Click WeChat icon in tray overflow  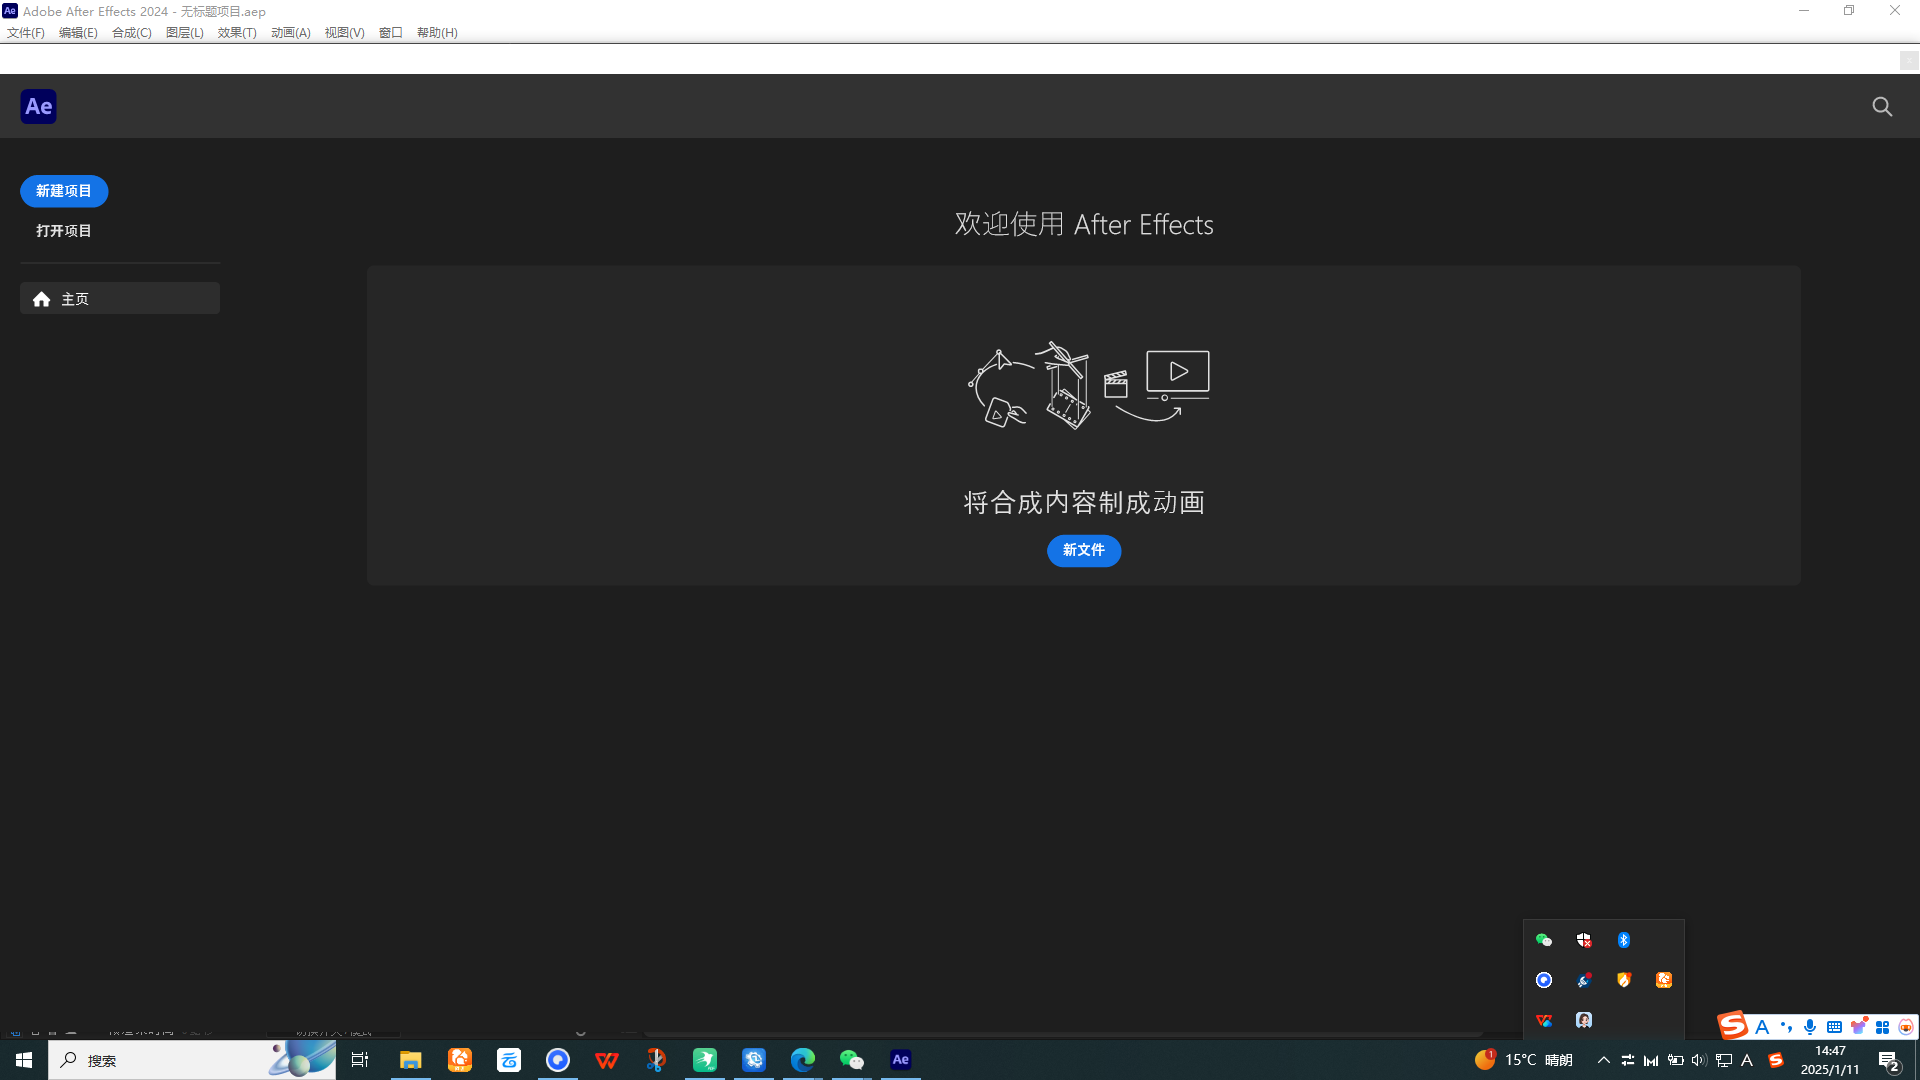[x=1544, y=940]
